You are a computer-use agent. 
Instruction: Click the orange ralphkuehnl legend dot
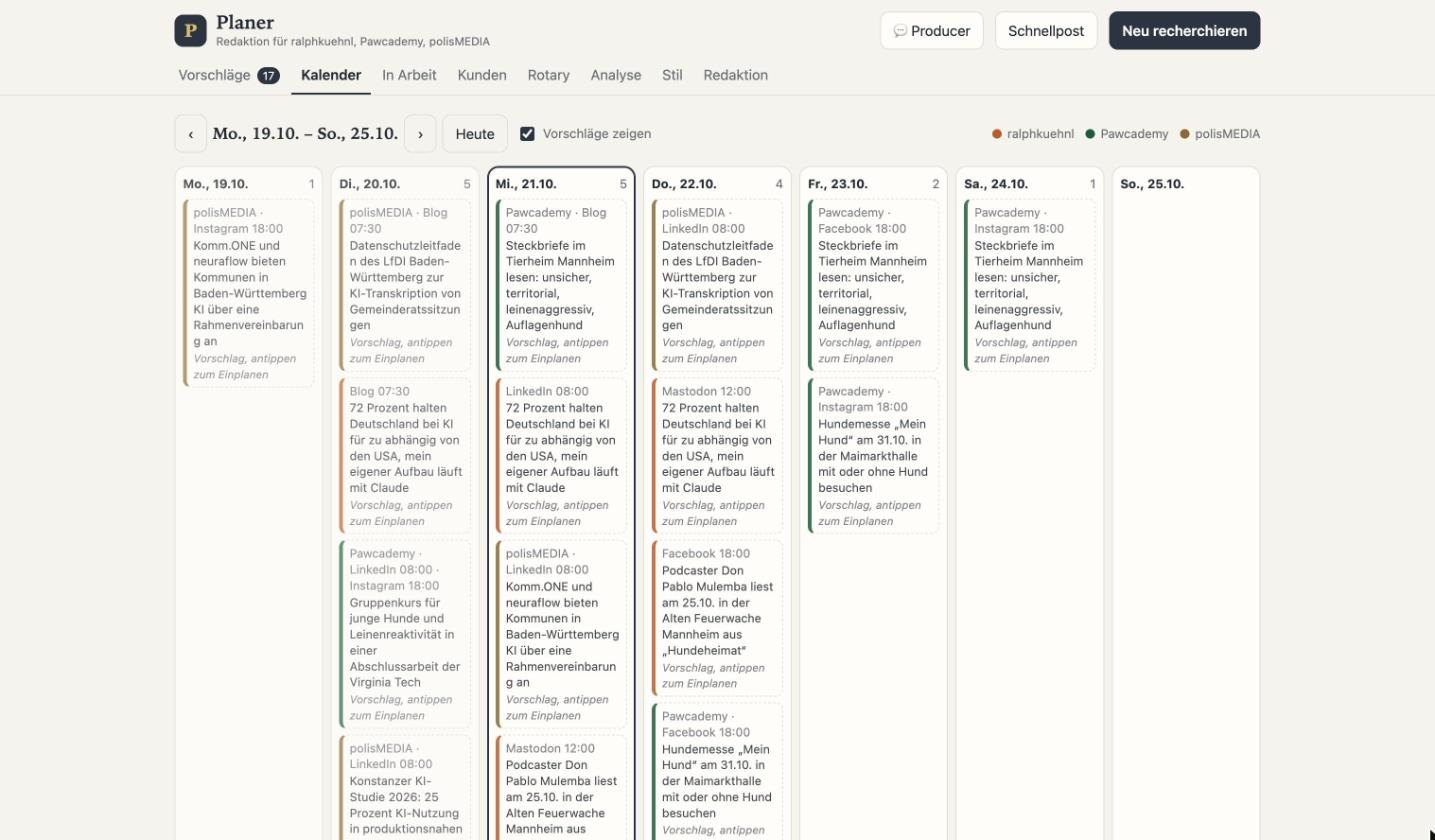997,134
